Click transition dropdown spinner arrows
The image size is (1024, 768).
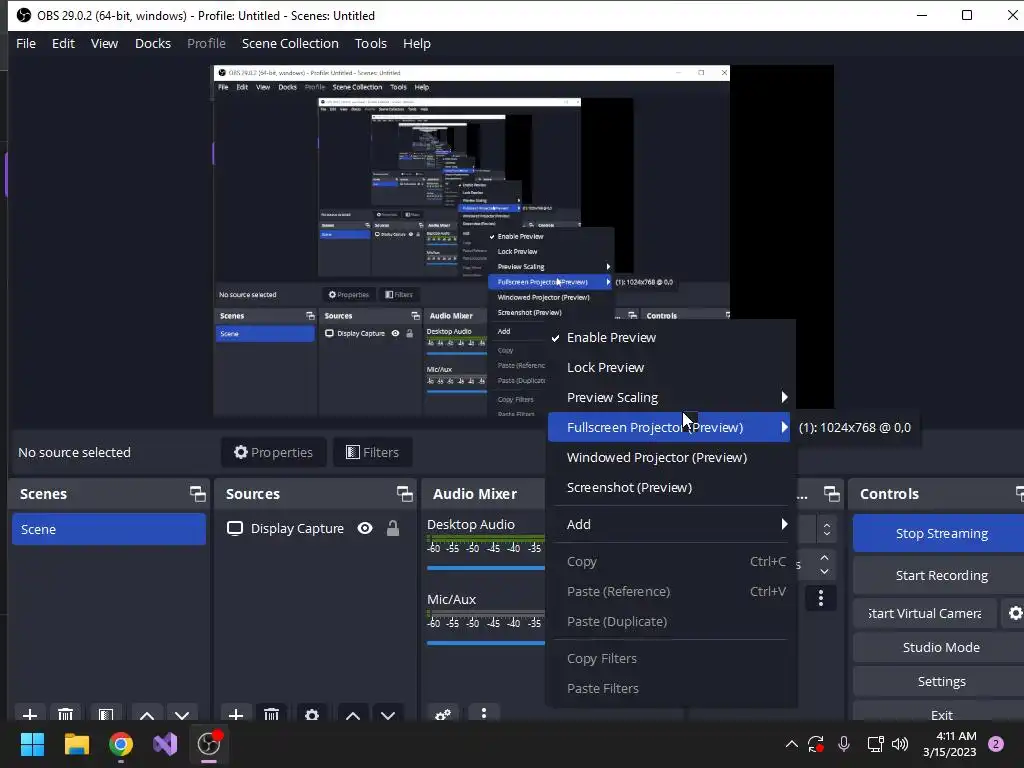click(827, 529)
